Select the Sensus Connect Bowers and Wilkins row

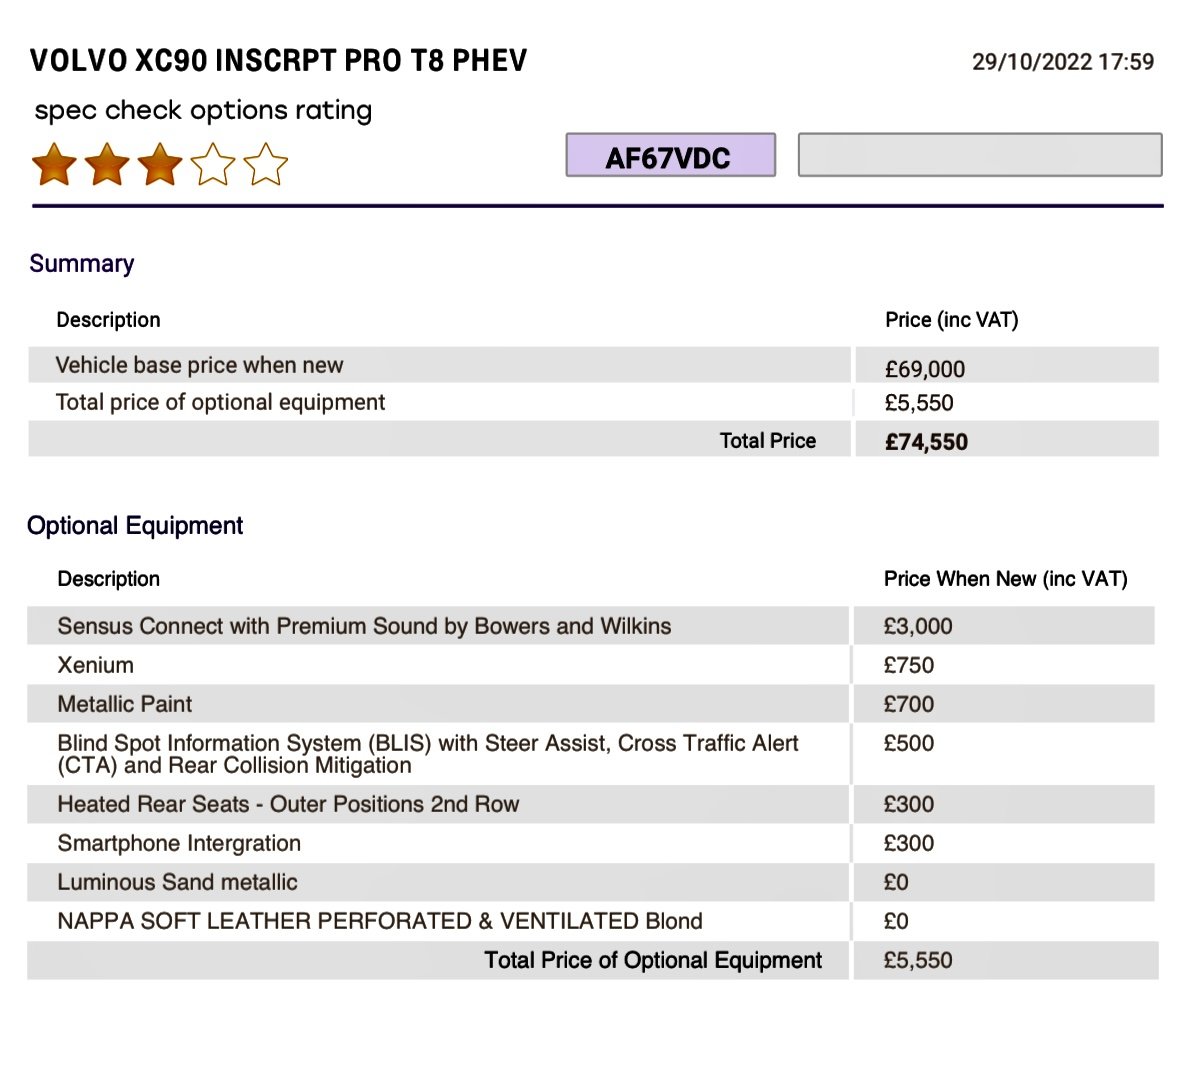pyautogui.click(x=591, y=626)
